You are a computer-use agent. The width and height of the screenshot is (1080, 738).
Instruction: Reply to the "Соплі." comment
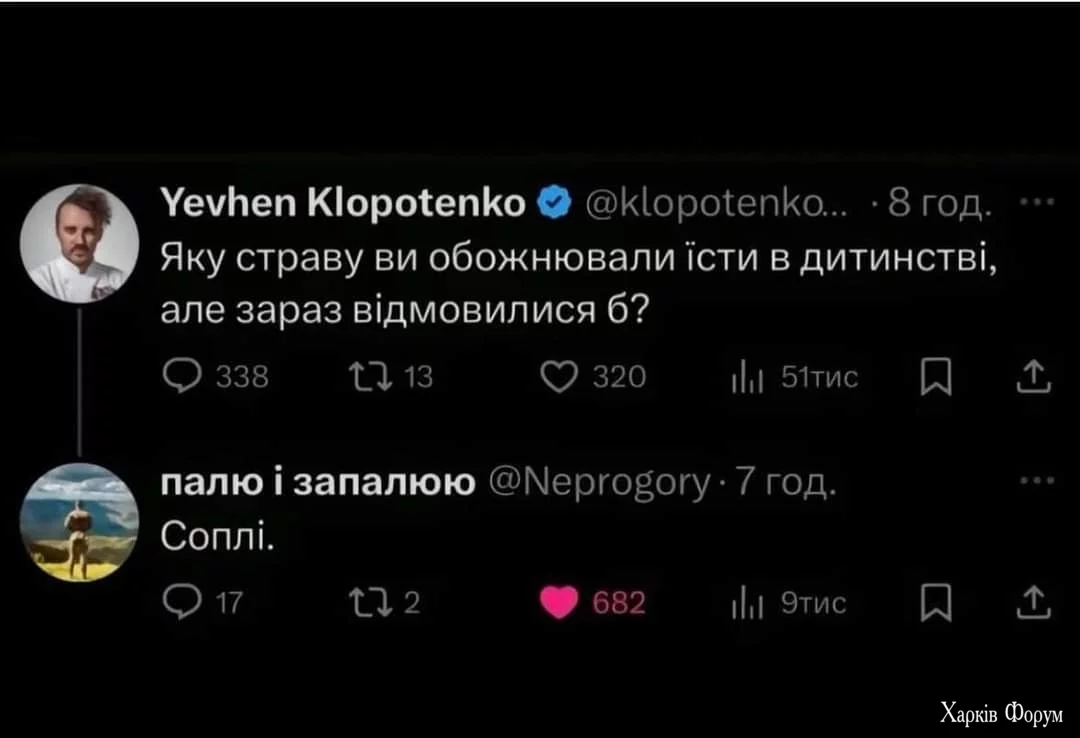[179, 603]
